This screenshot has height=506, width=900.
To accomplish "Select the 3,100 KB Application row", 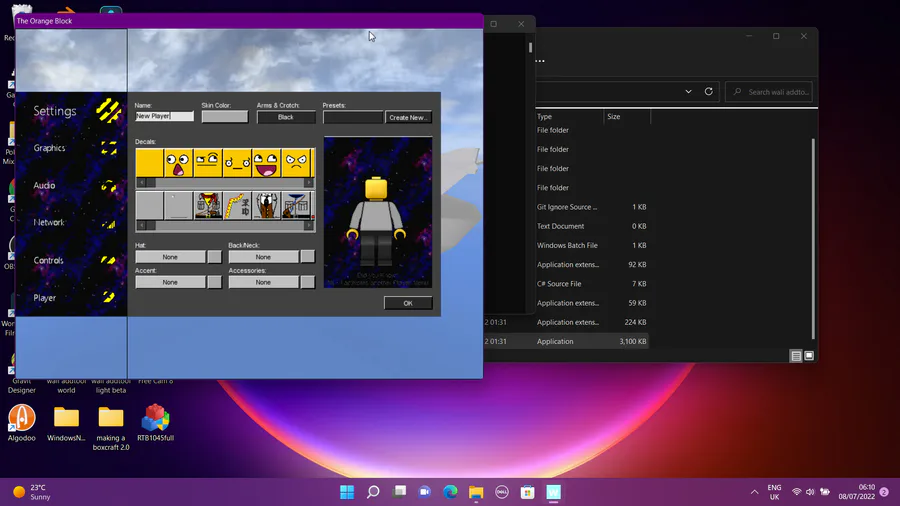I will point(566,341).
